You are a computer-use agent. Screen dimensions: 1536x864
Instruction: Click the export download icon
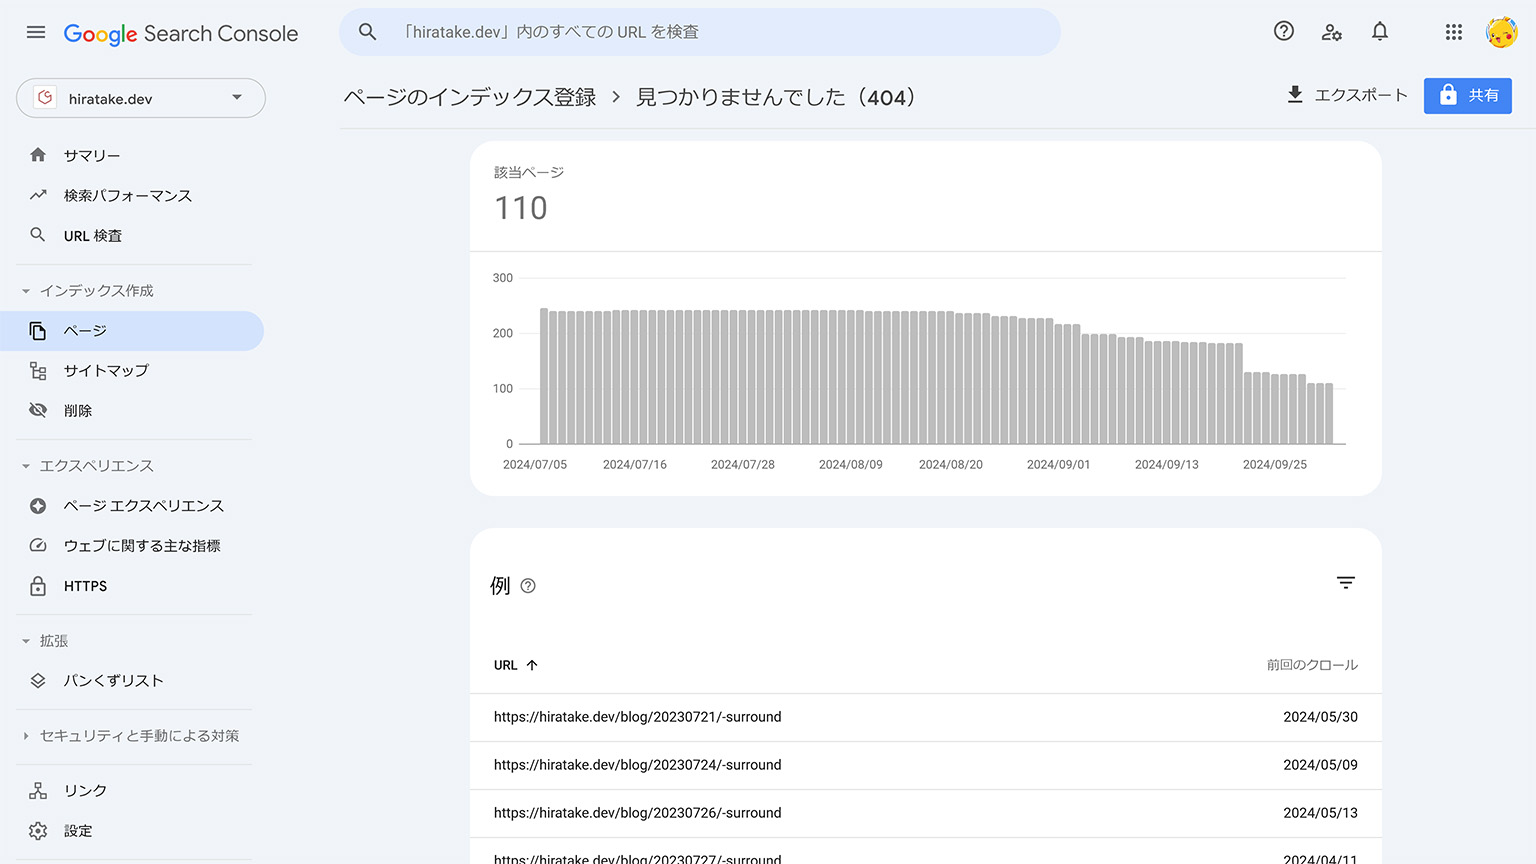point(1295,95)
